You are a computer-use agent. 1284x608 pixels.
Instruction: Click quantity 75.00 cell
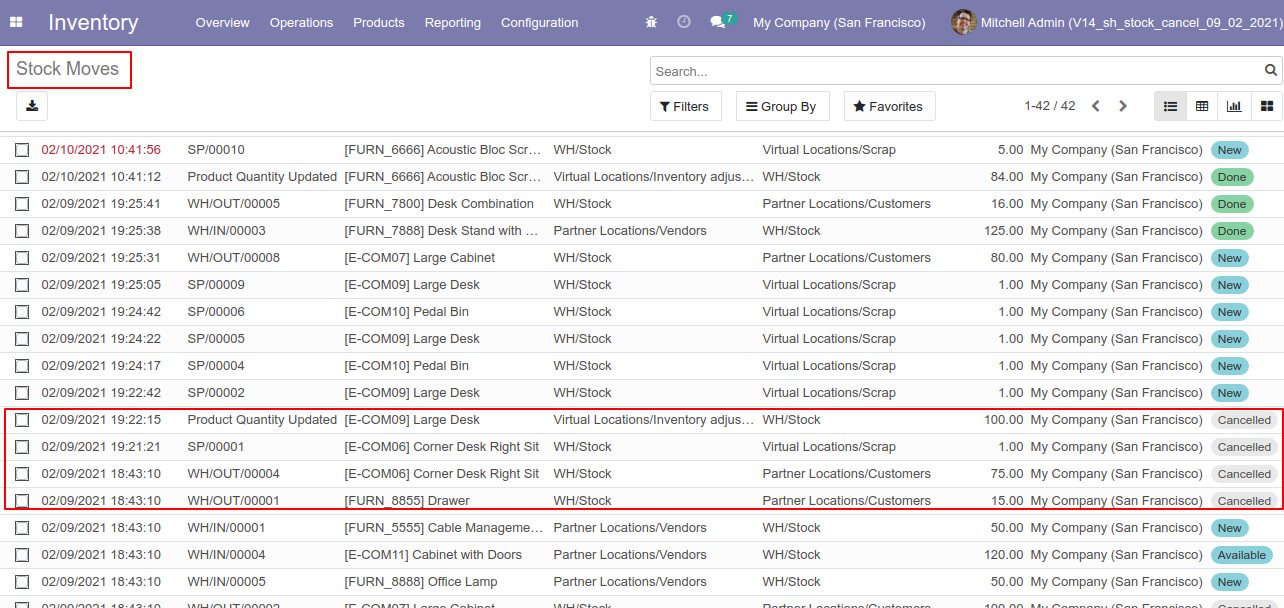pos(1007,474)
